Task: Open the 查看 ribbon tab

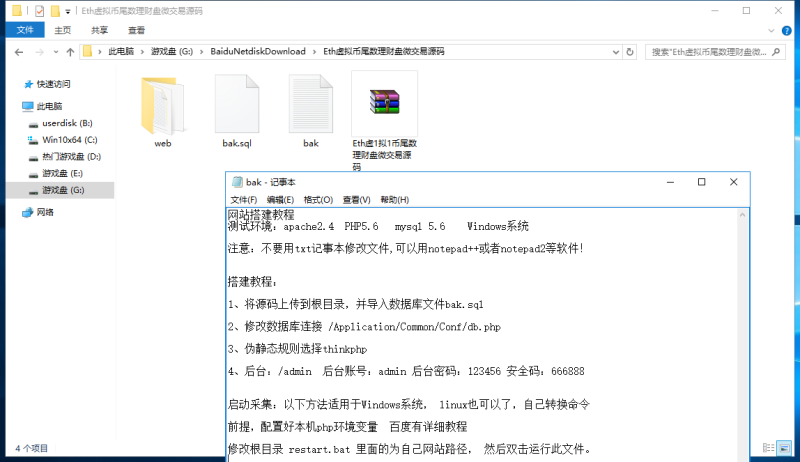Action: (x=136, y=30)
